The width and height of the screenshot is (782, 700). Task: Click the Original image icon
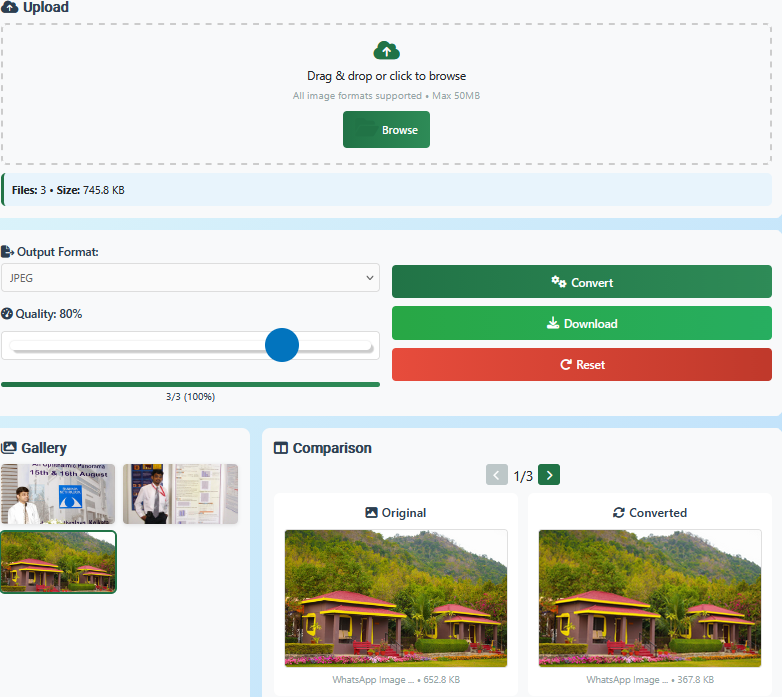click(371, 513)
